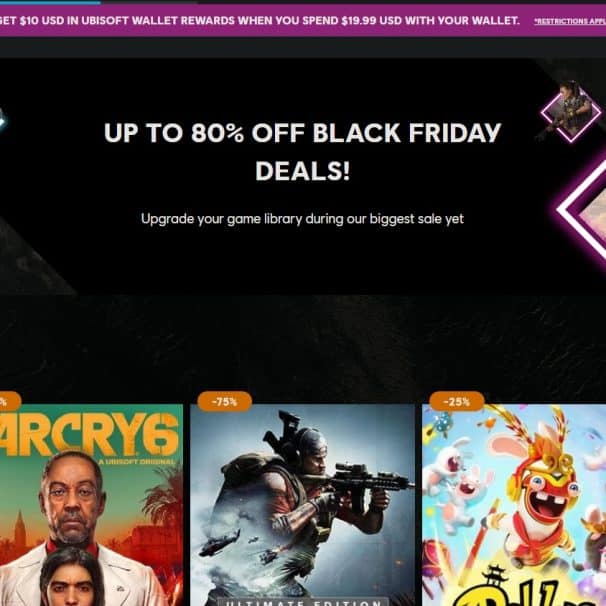
Task: Click the cut-off discount badge above Far Cry 6
Action: (9, 402)
